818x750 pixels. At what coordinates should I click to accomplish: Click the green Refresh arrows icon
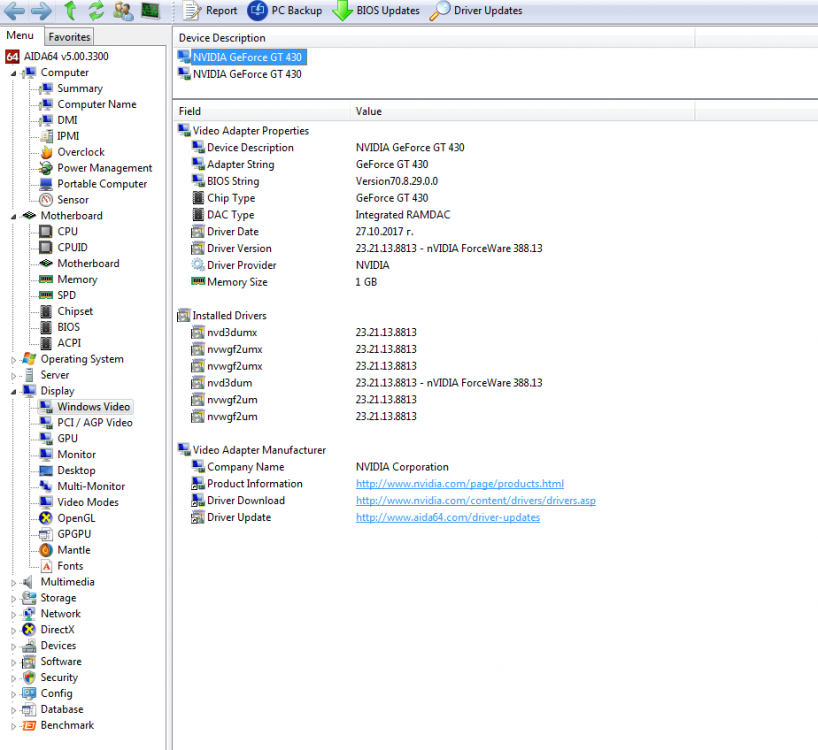pyautogui.click(x=96, y=10)
